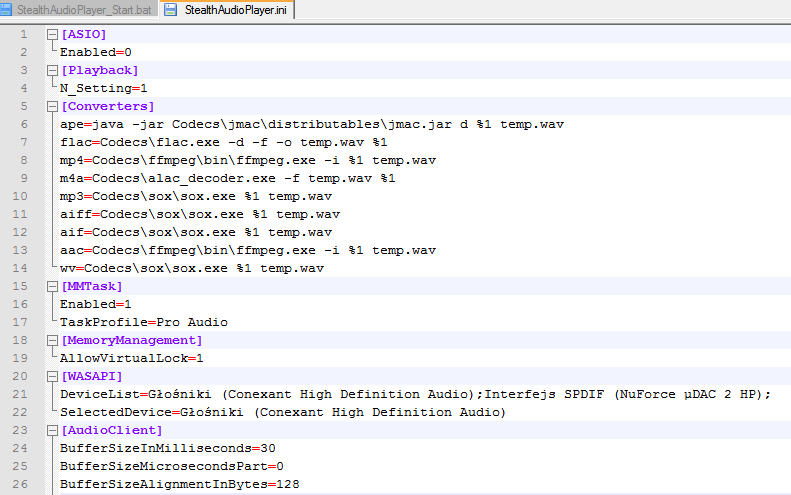Click the aiff=Codecs\sox line

point(200,214)
